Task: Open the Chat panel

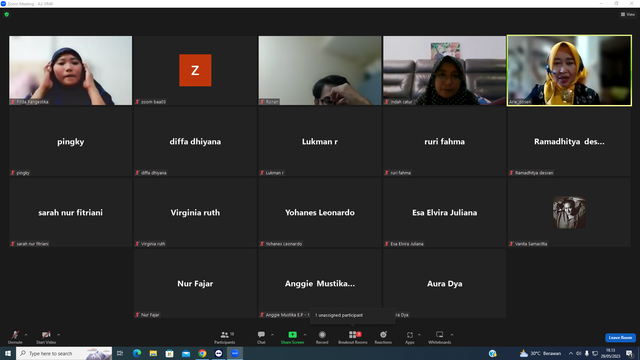Action: point(261,337)
